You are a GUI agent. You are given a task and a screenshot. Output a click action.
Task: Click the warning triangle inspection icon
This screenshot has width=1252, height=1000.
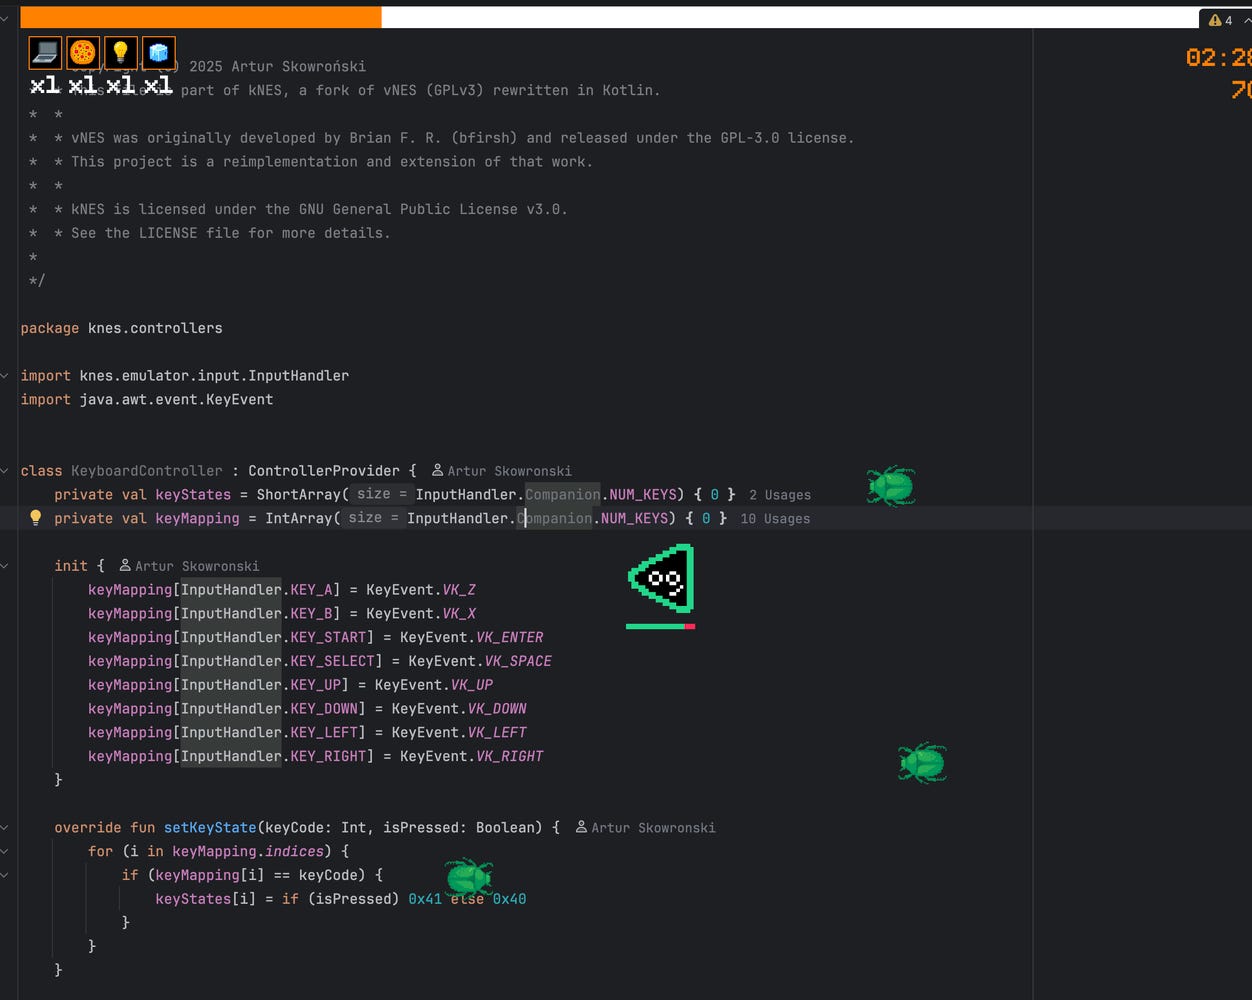pos(1214,20)
